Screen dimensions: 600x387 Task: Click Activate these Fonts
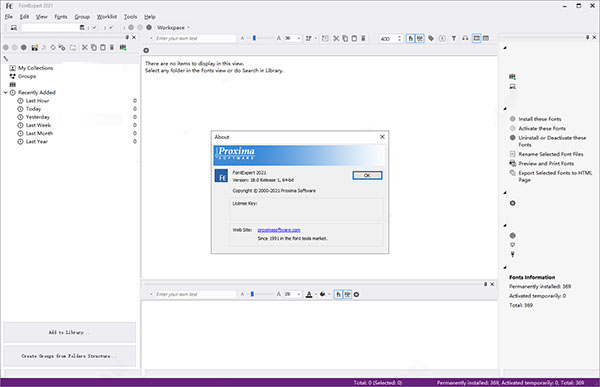542,129
